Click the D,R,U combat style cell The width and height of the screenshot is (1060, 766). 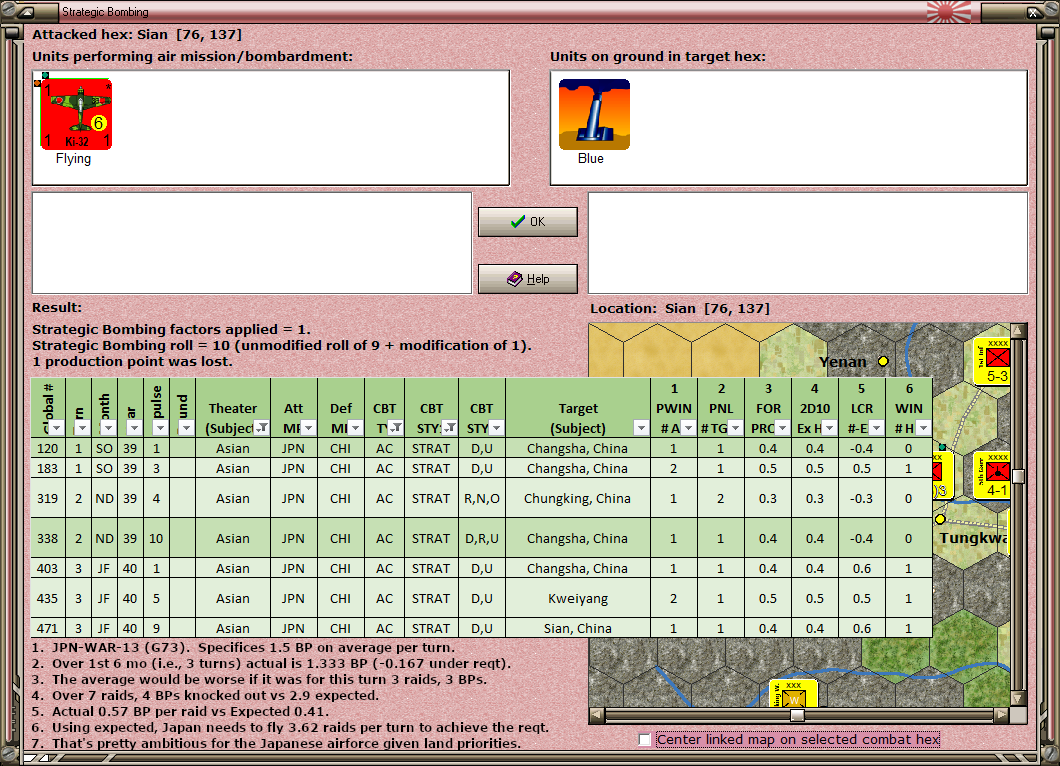(481, 538)
